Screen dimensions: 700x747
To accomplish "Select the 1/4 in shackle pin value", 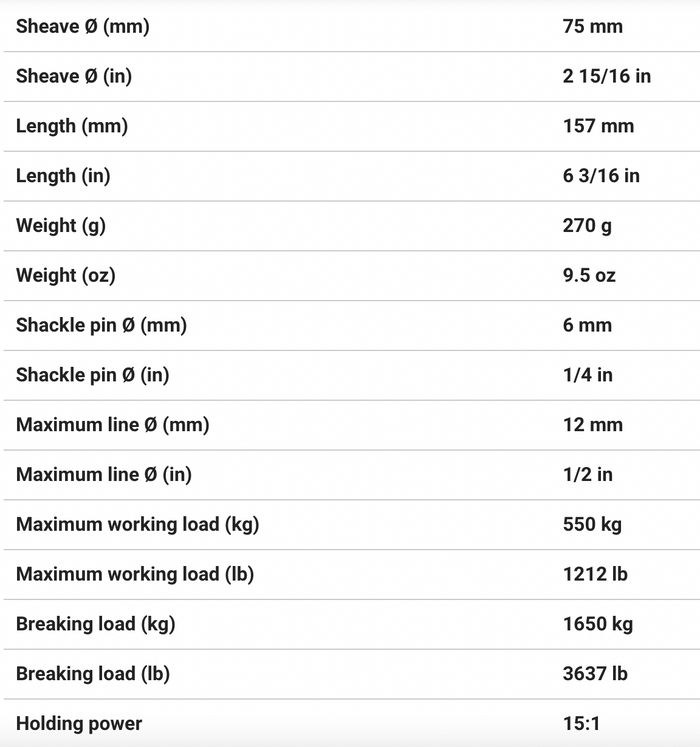I will [x=588, y=375].
